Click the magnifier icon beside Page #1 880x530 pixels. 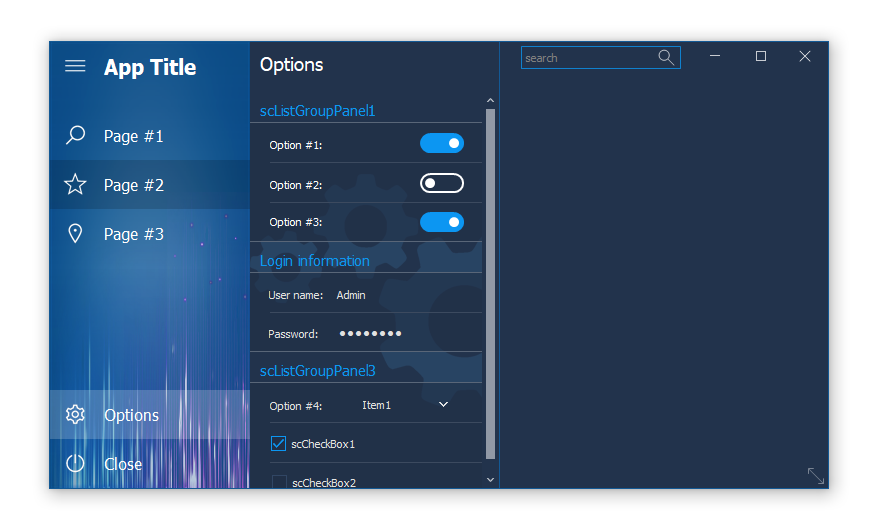pyautogui.click(x=75, y=135)
